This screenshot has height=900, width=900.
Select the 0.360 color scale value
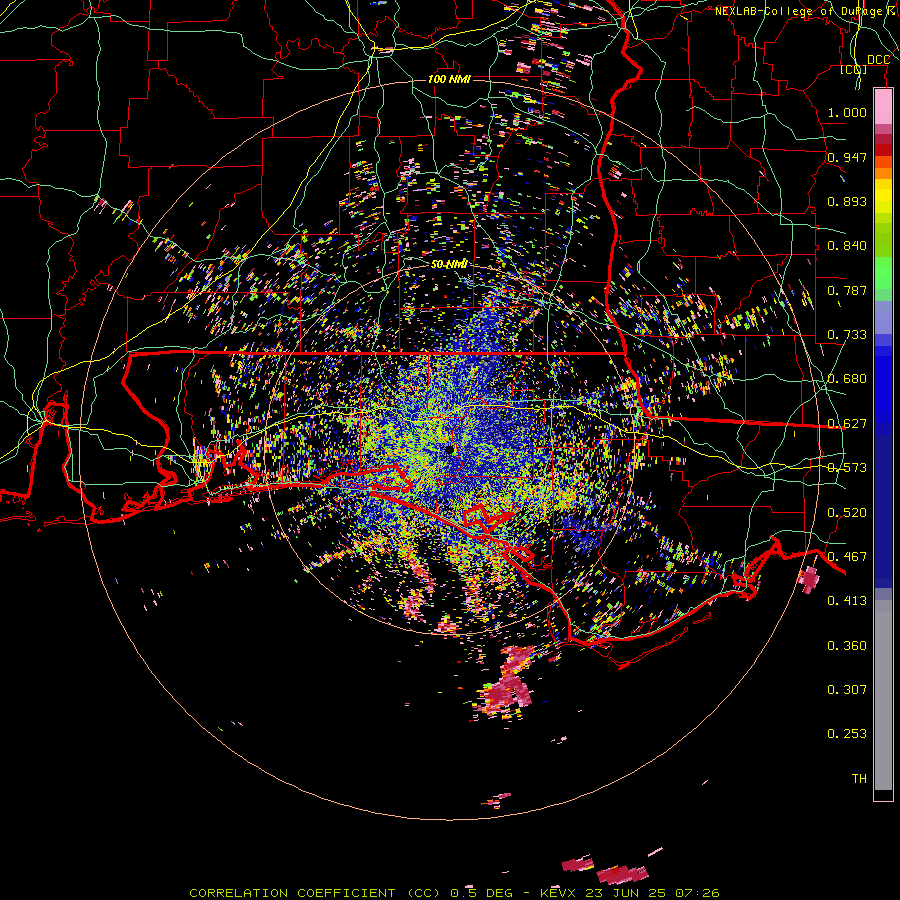[x=847, y=645]
